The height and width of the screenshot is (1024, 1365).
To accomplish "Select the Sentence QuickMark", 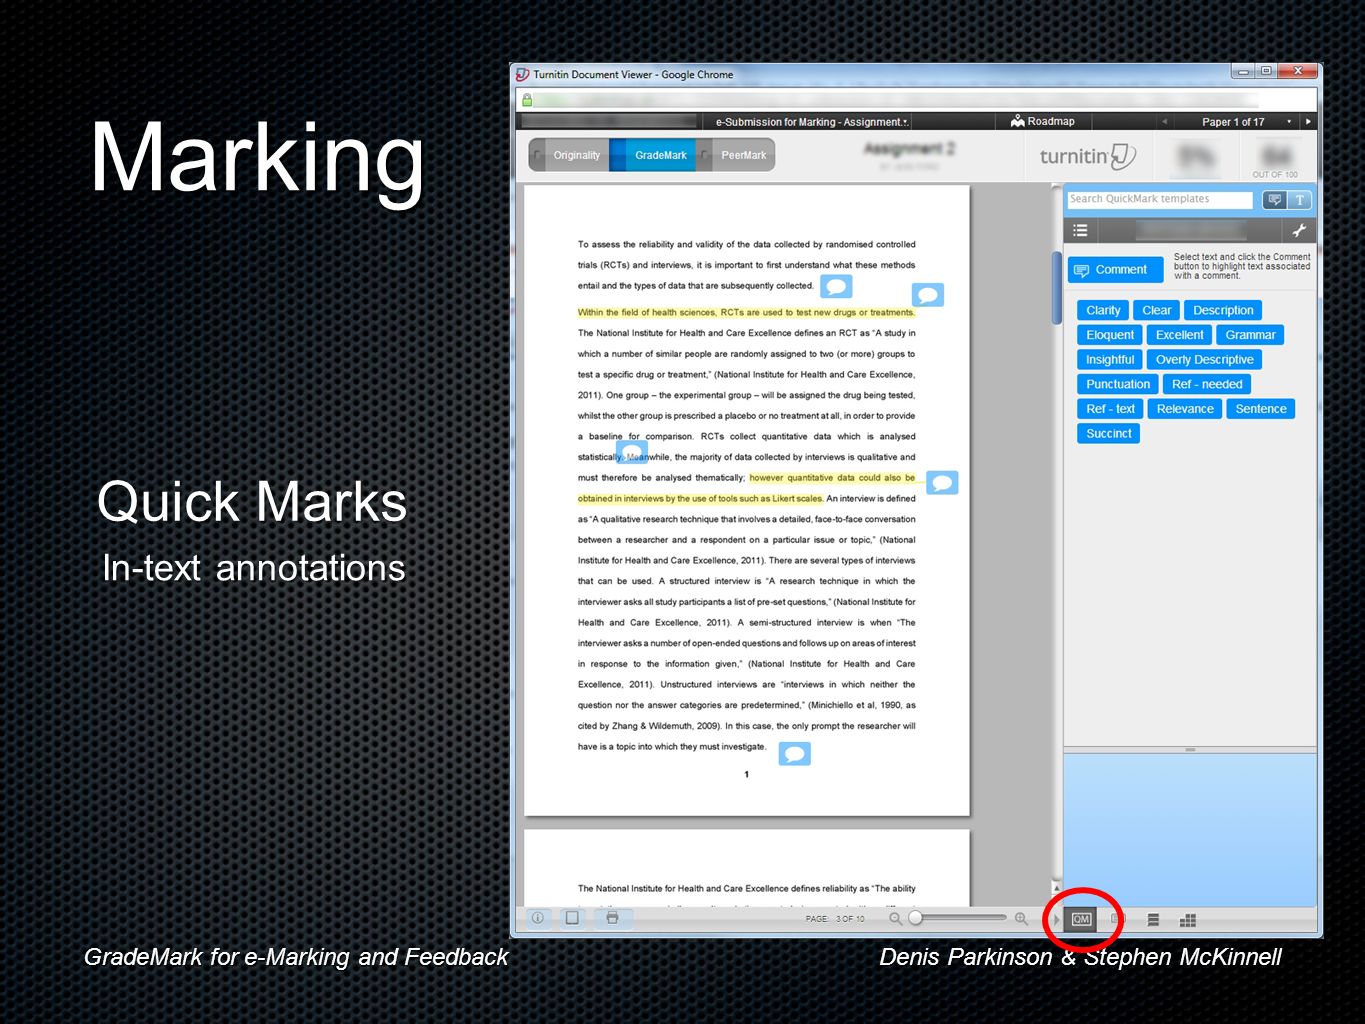I will coord(1261,409).
